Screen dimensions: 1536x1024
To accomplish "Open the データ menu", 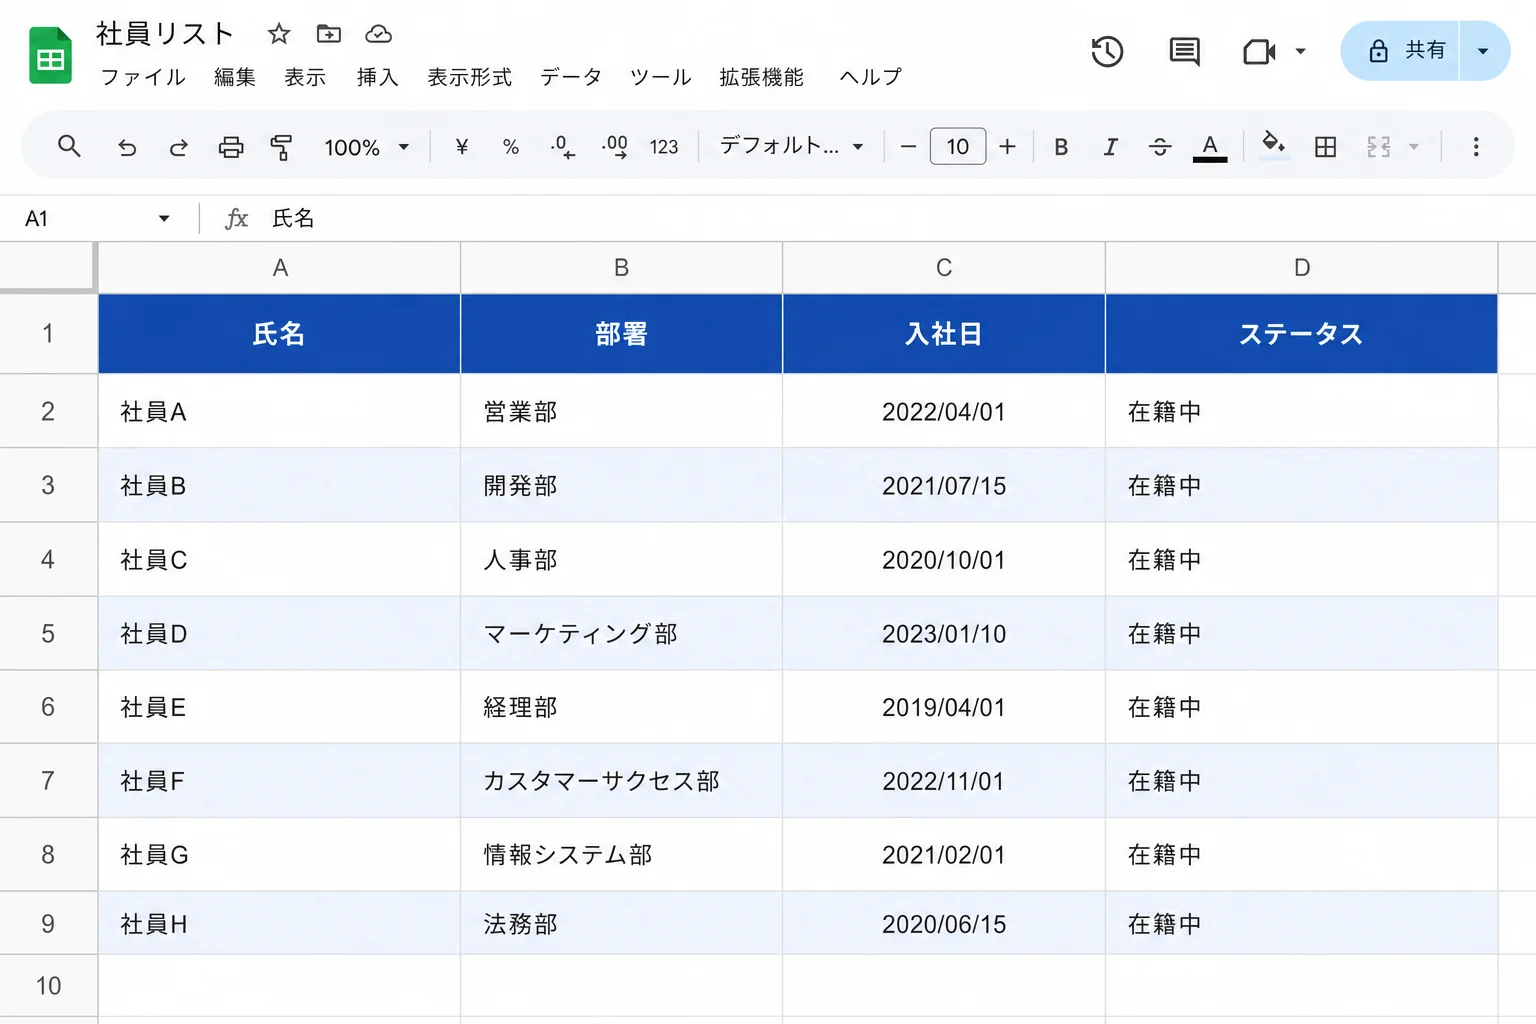I will coord(571,77).
